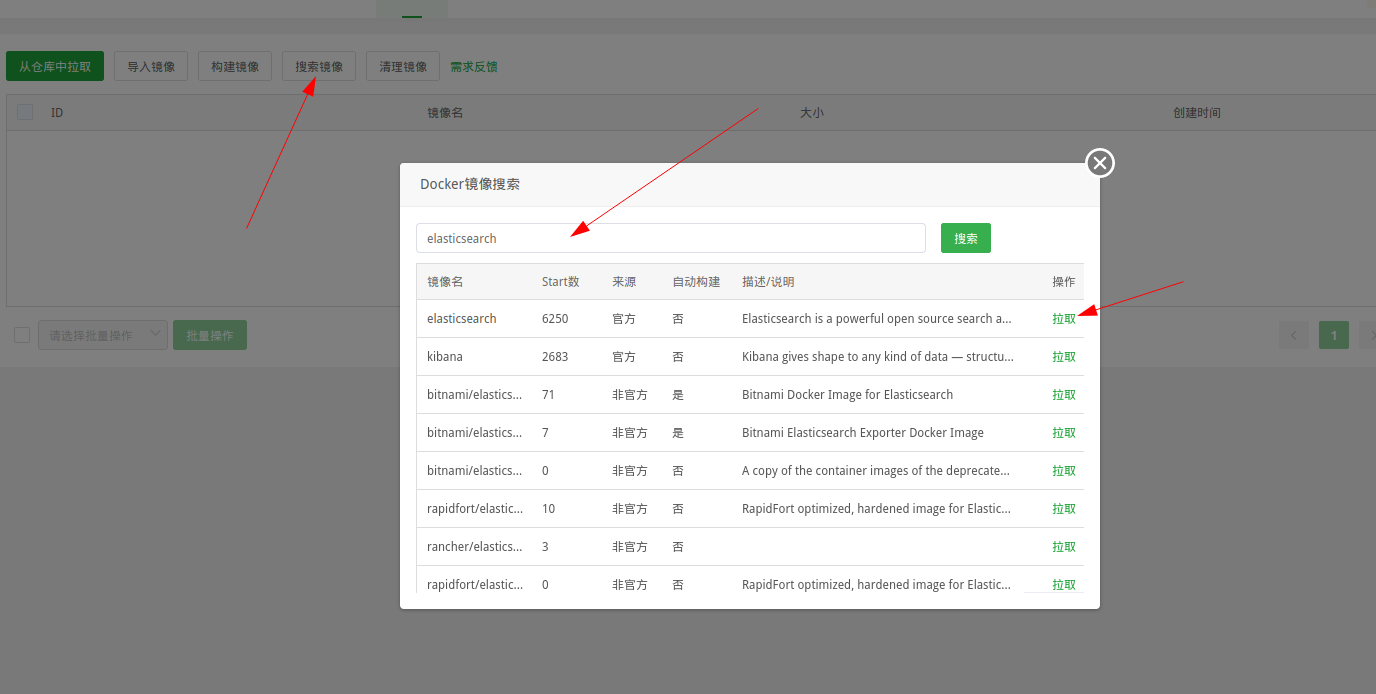Screen dimensions: 1376x694
Task: Select page 1 in pagination
Action: pos(1334,335)
